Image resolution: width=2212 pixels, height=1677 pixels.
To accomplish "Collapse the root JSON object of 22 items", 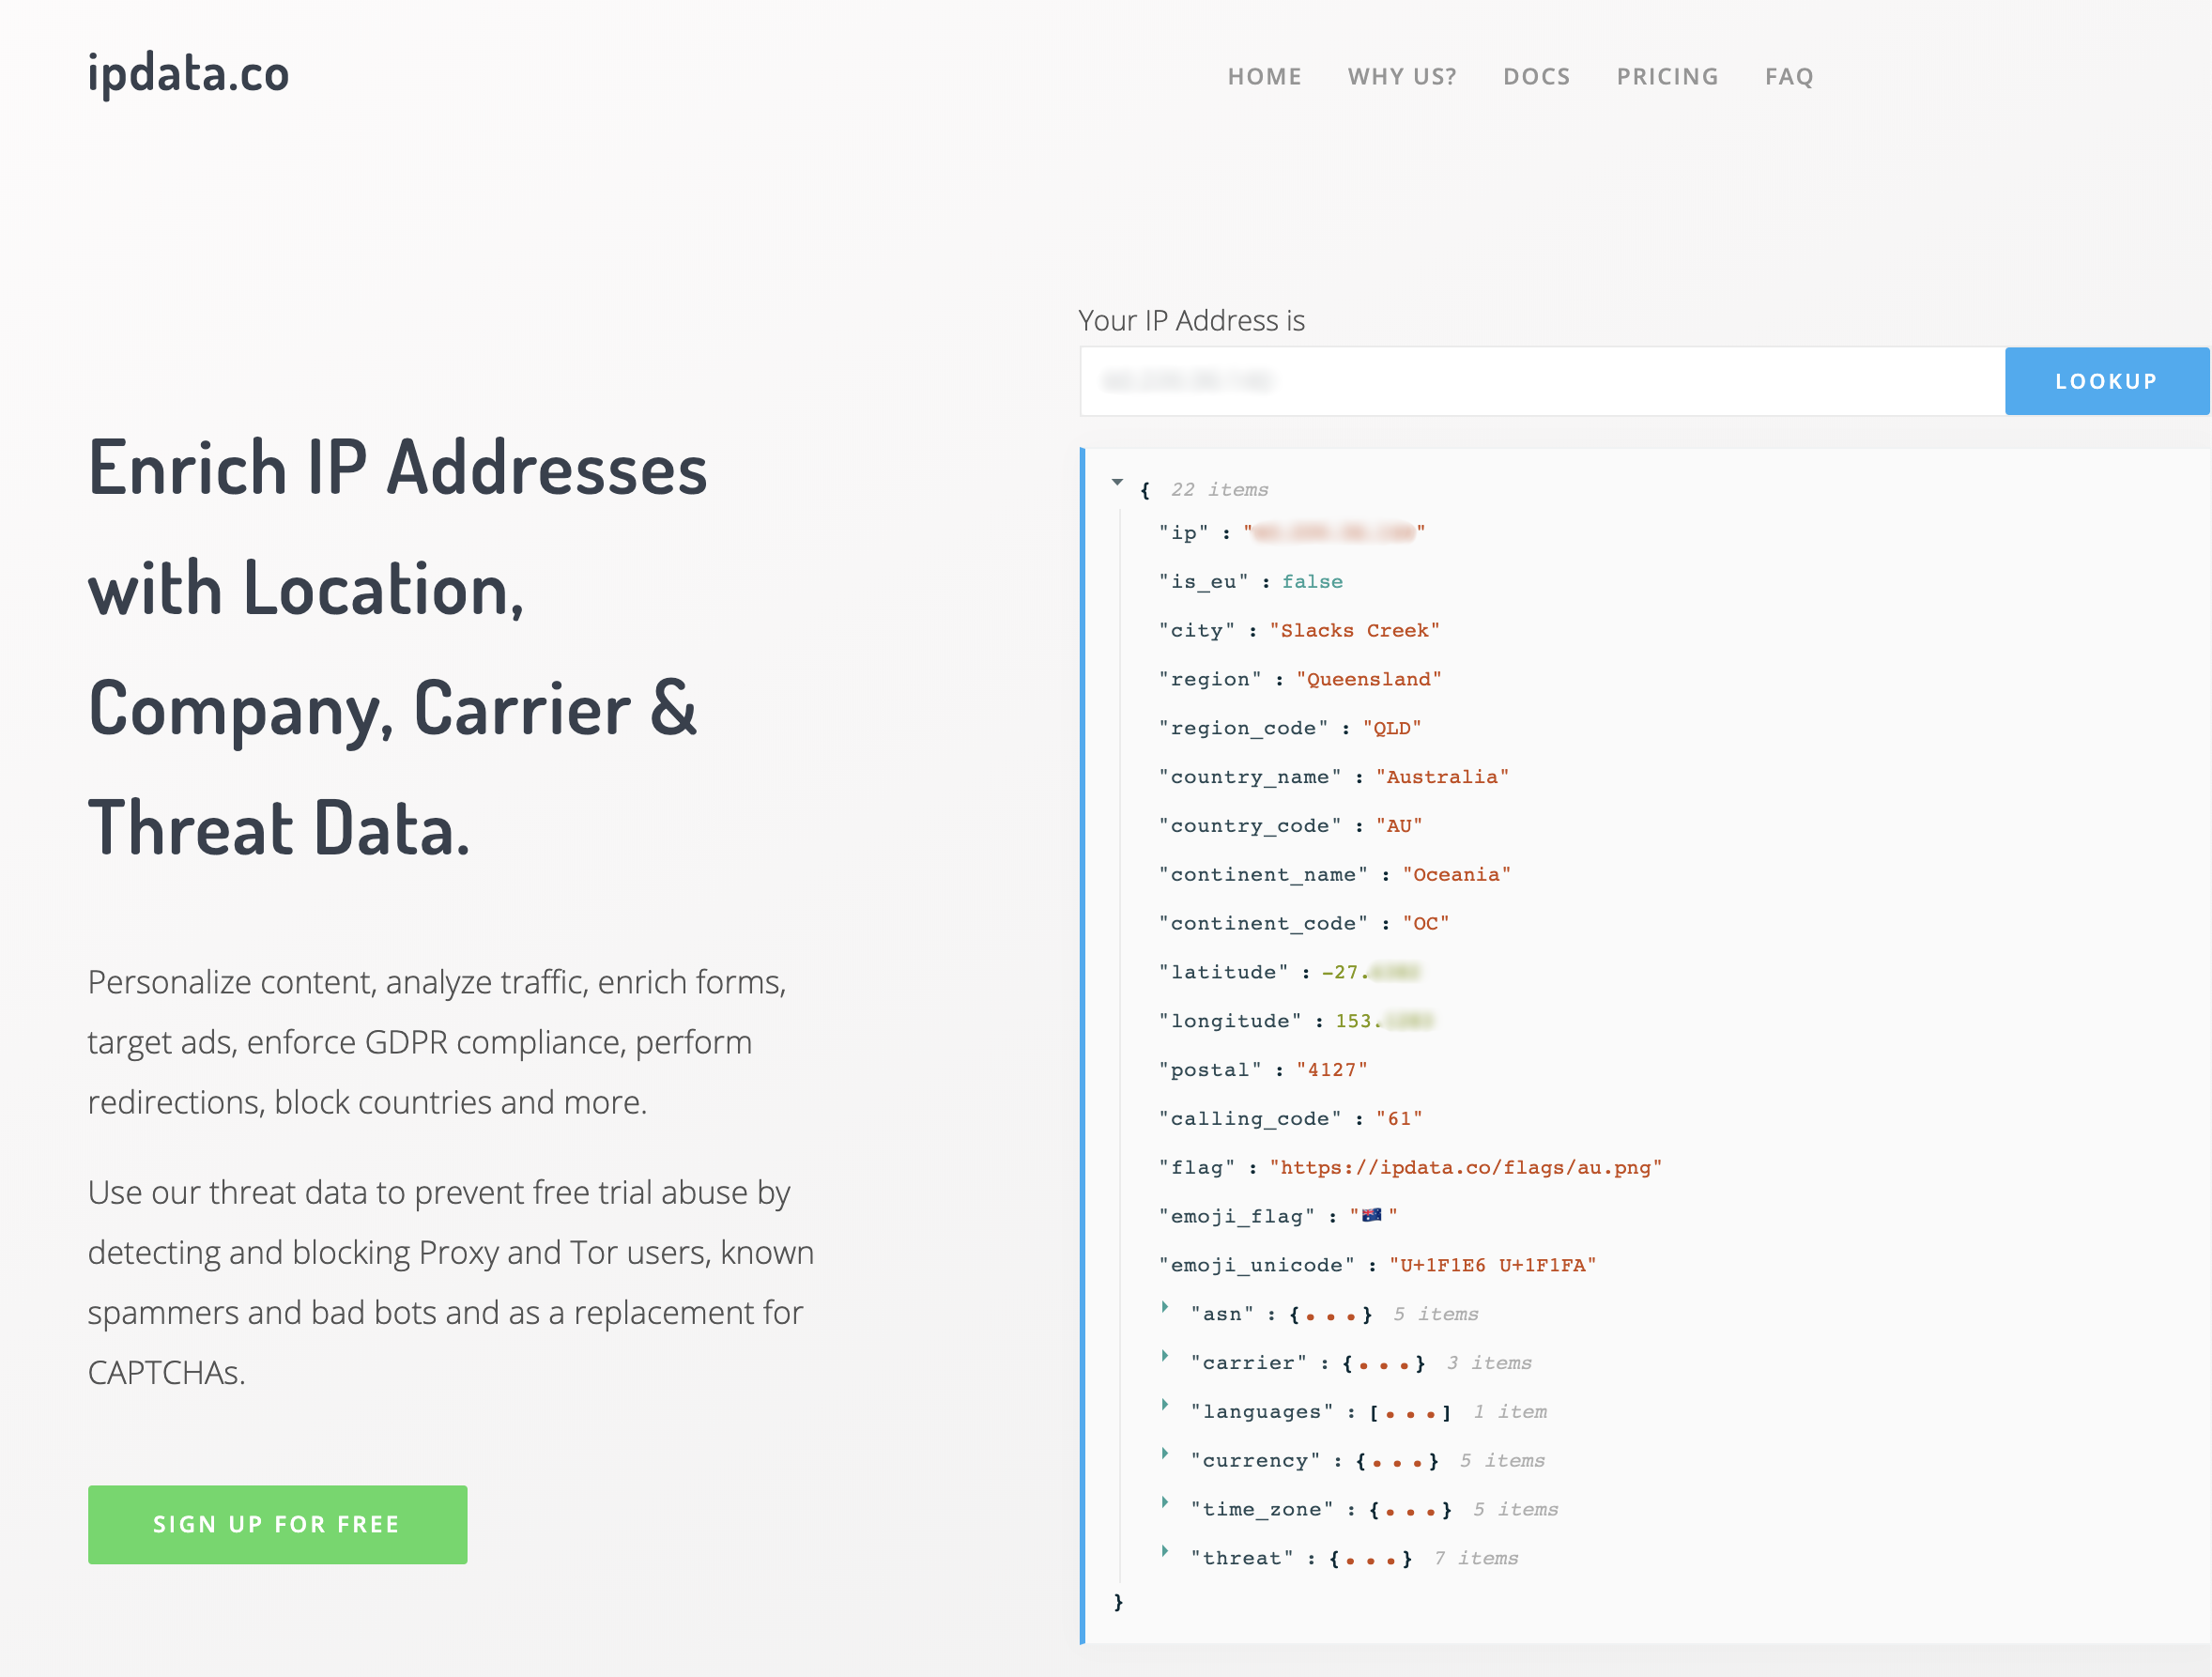I will pos(1117,483).
